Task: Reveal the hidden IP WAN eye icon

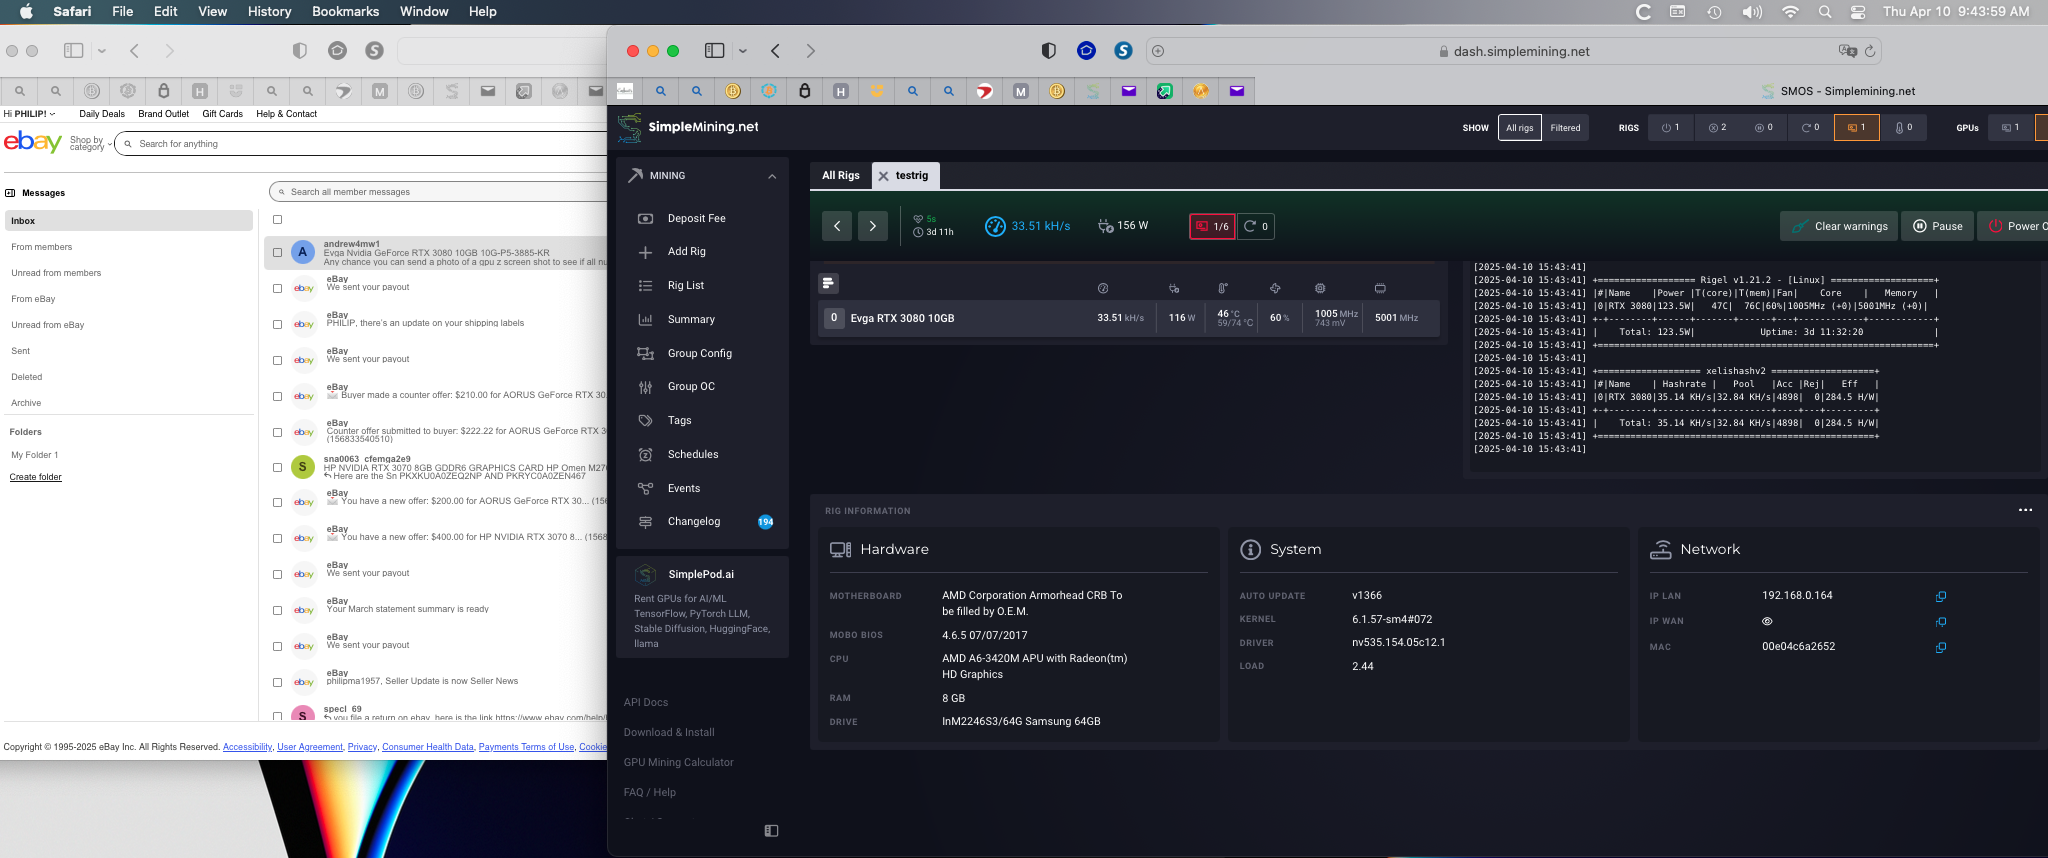Action: (x=1767, y=621)
